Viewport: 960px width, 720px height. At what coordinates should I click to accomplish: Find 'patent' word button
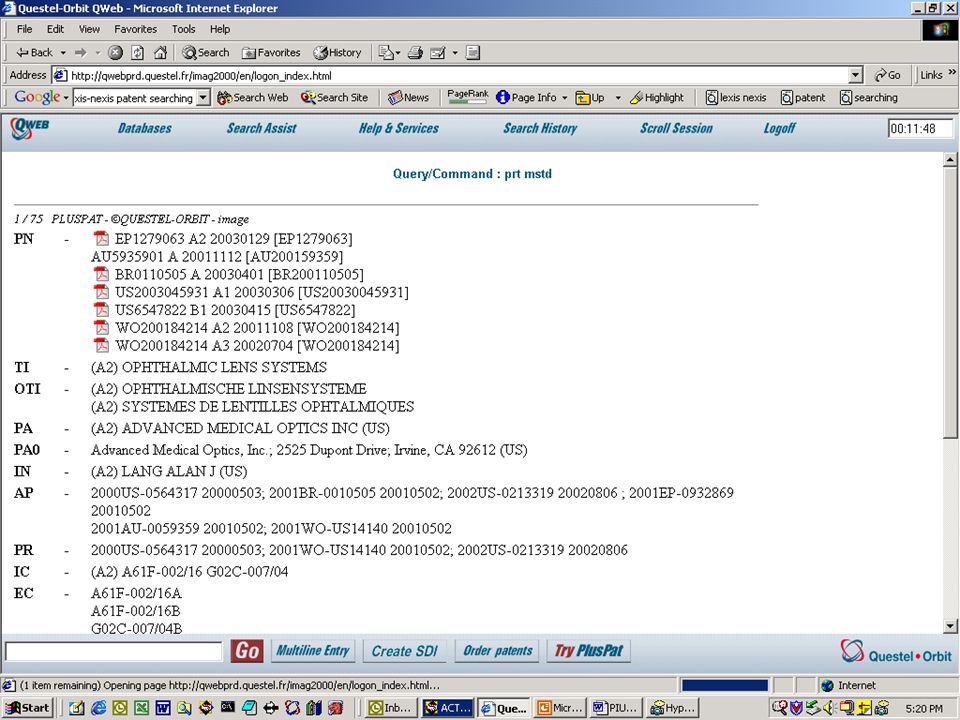803,97
